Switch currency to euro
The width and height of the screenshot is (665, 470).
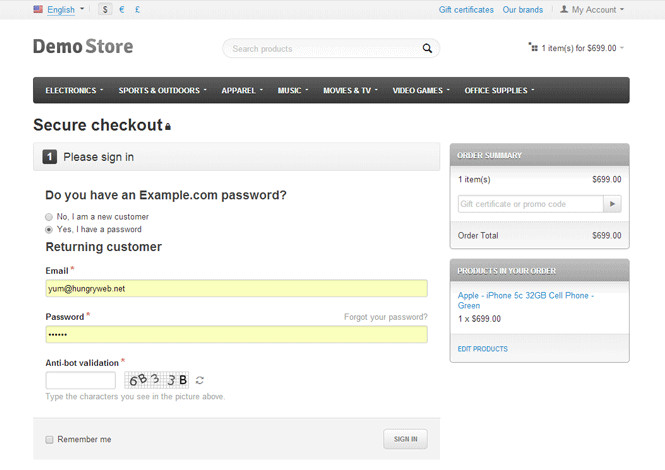(121, 10)
